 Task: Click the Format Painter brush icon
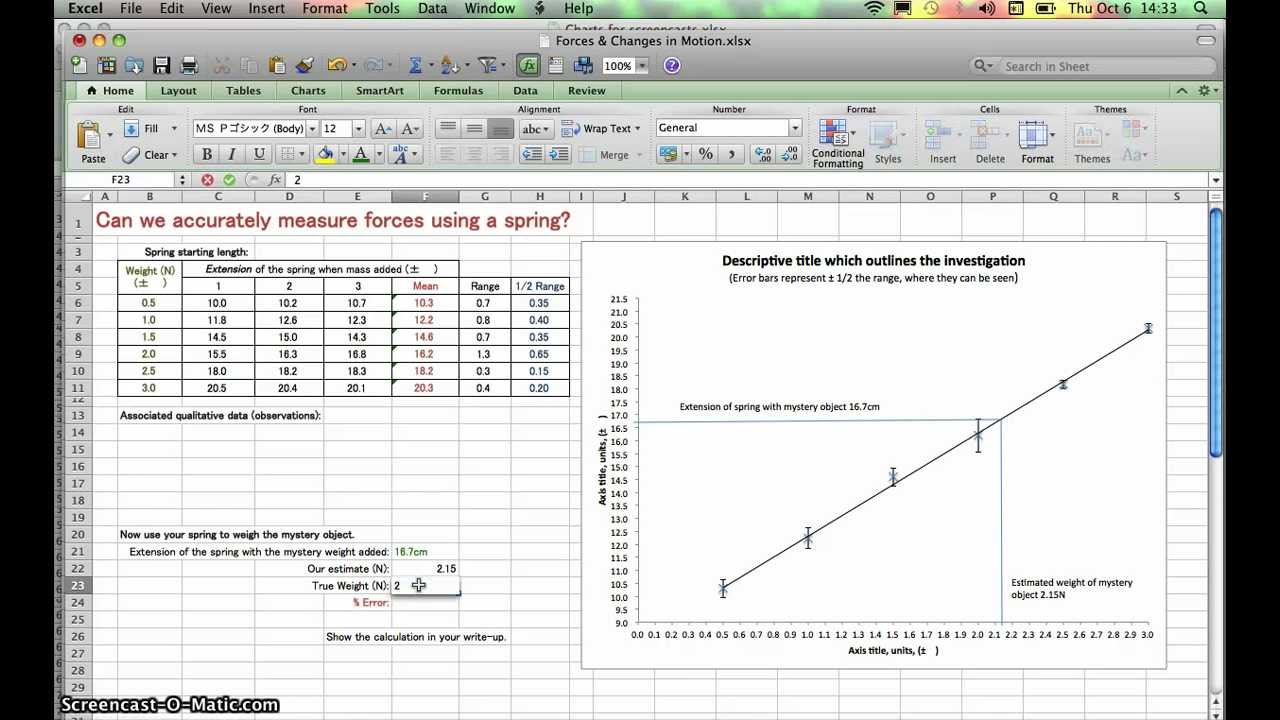click(305, 66)
